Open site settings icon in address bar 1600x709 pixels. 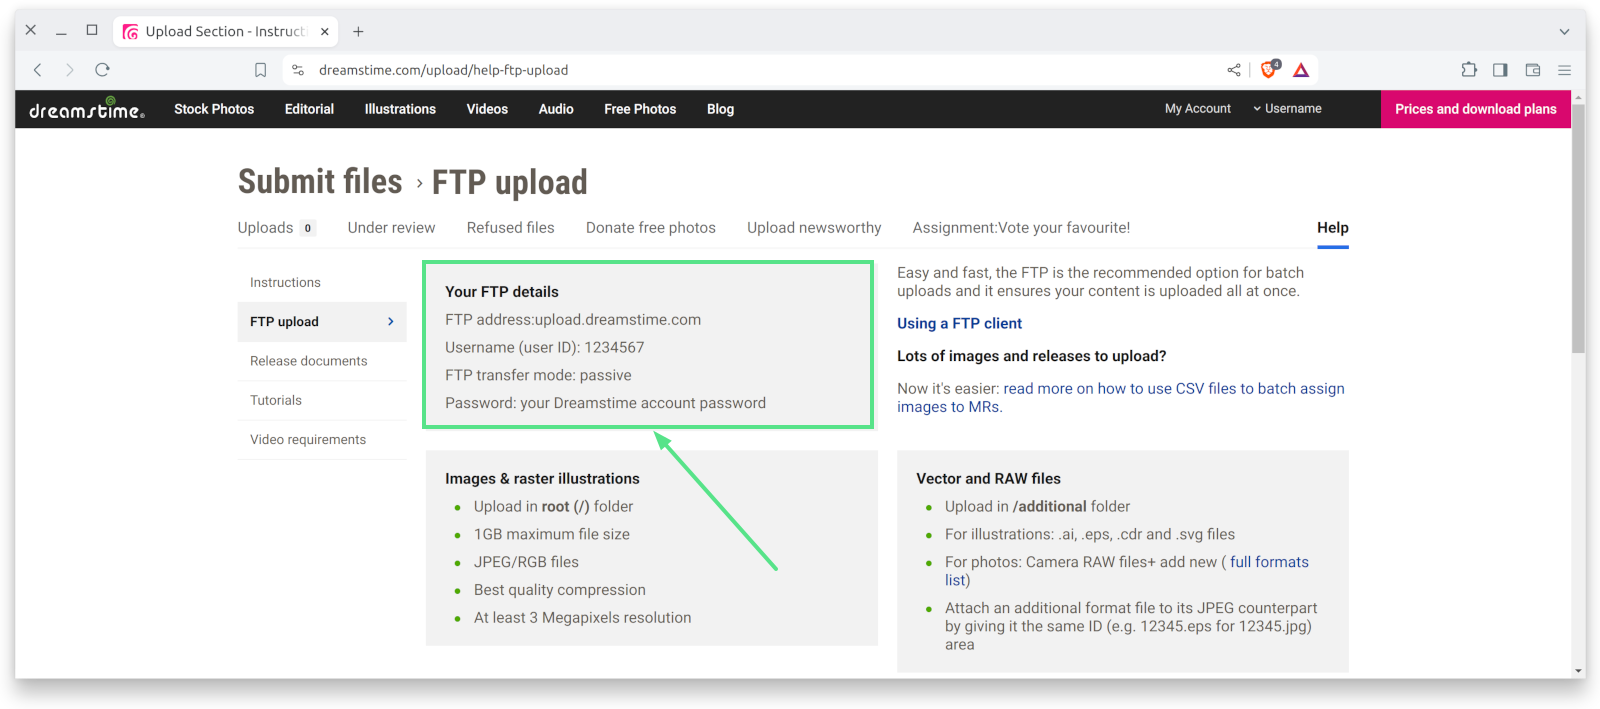pos(298,70)
